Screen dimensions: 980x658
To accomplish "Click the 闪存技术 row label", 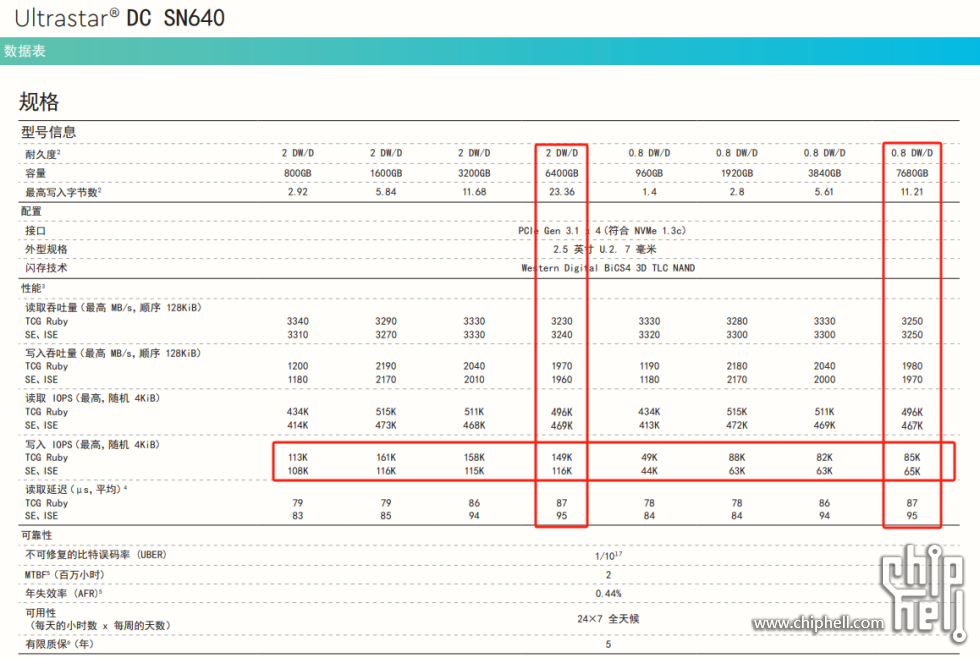I will (46, 268).
